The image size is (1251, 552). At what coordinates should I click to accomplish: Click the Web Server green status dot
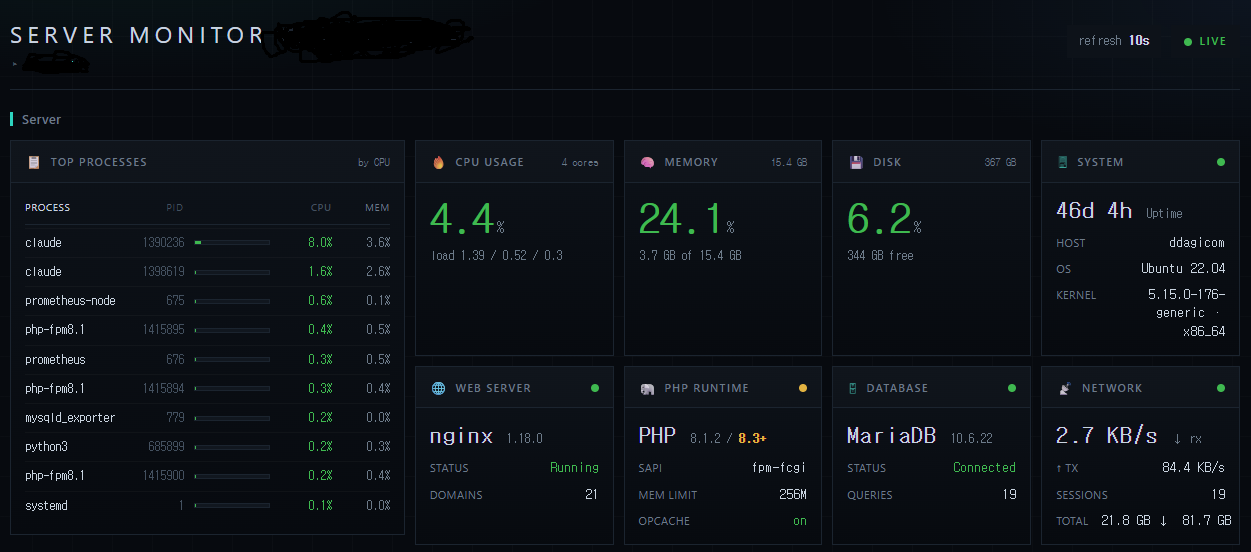595,388
